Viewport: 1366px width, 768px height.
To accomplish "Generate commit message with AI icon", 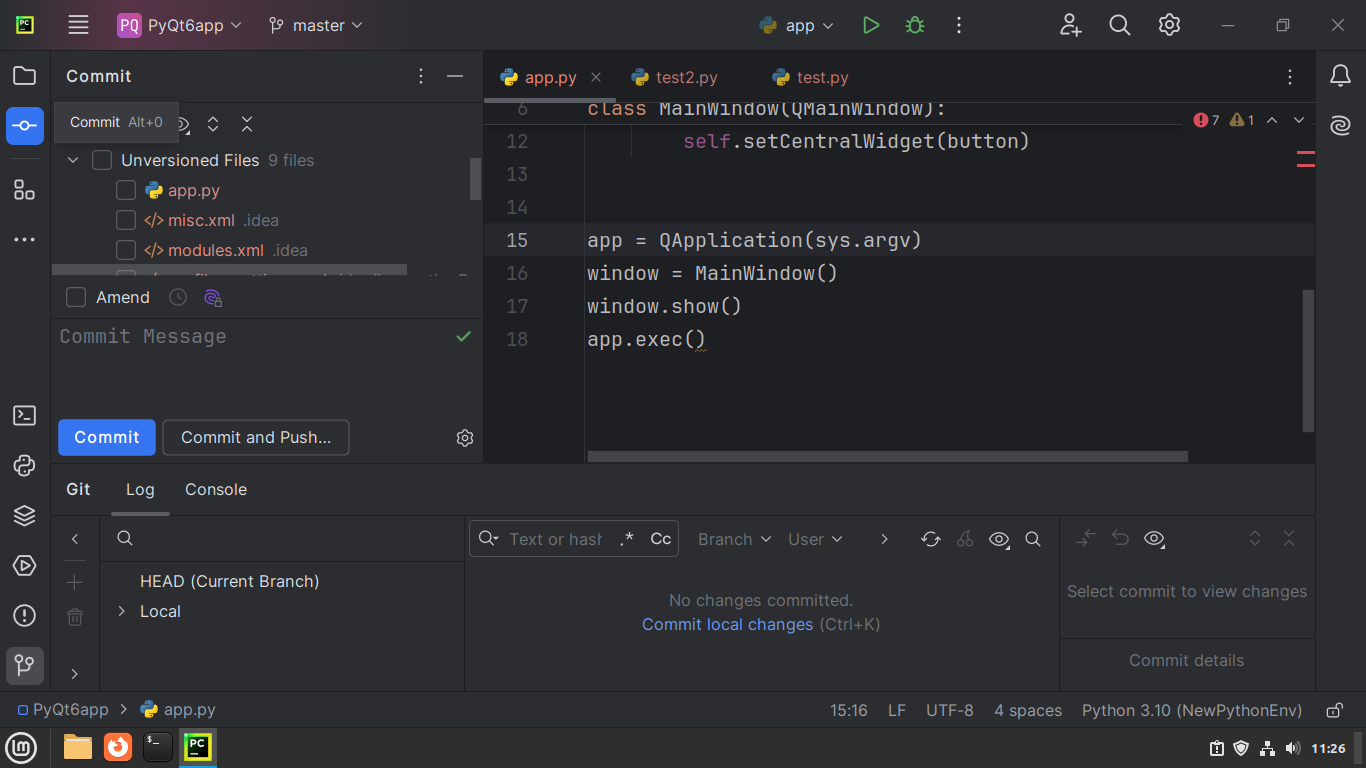I will pyautogui.click(x=212, y=297).
